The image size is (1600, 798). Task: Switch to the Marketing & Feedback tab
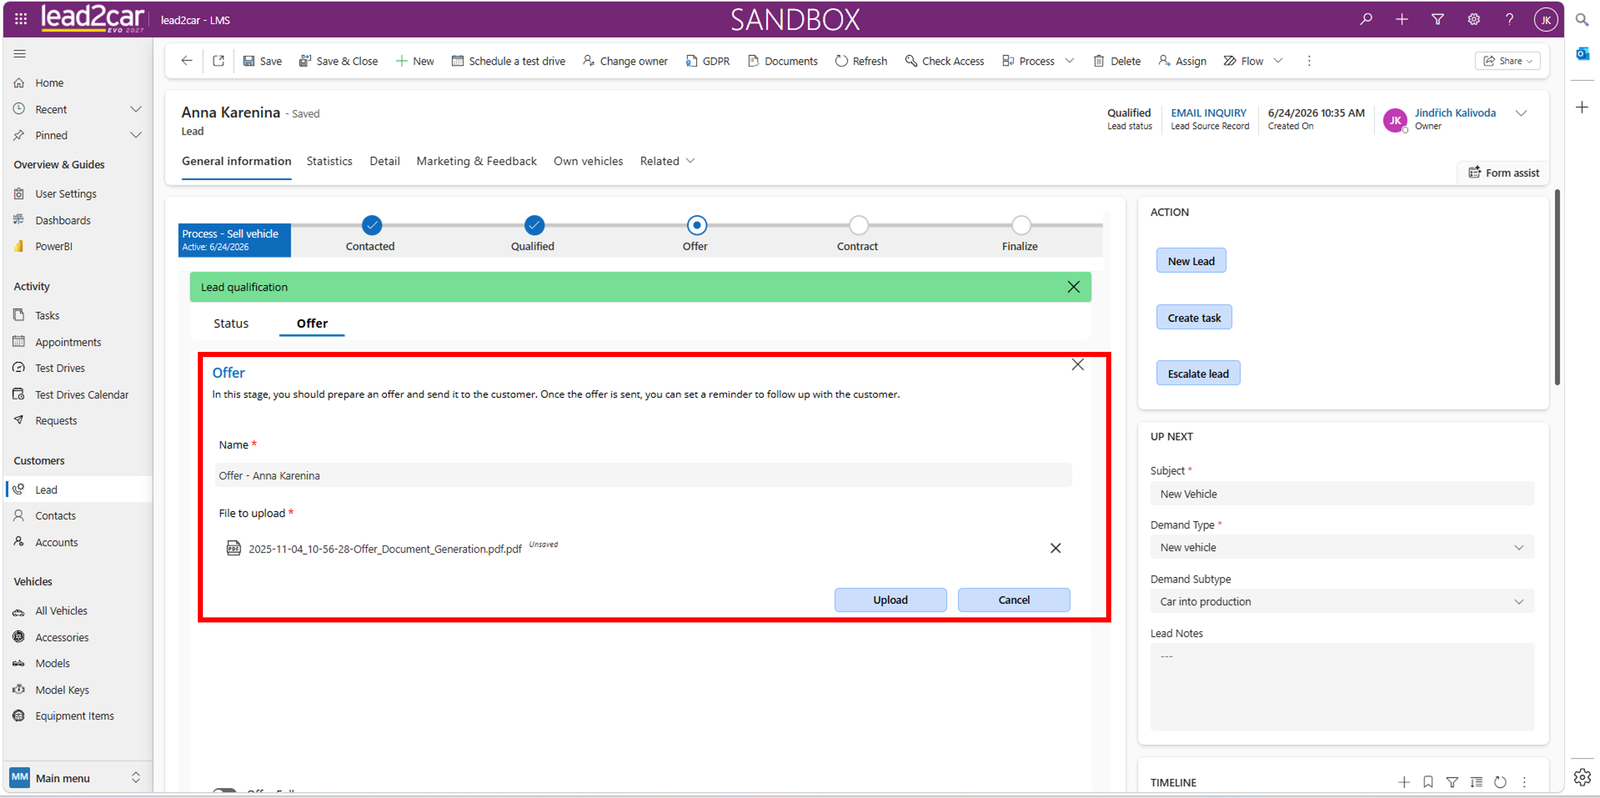click(x=476, y=161)
